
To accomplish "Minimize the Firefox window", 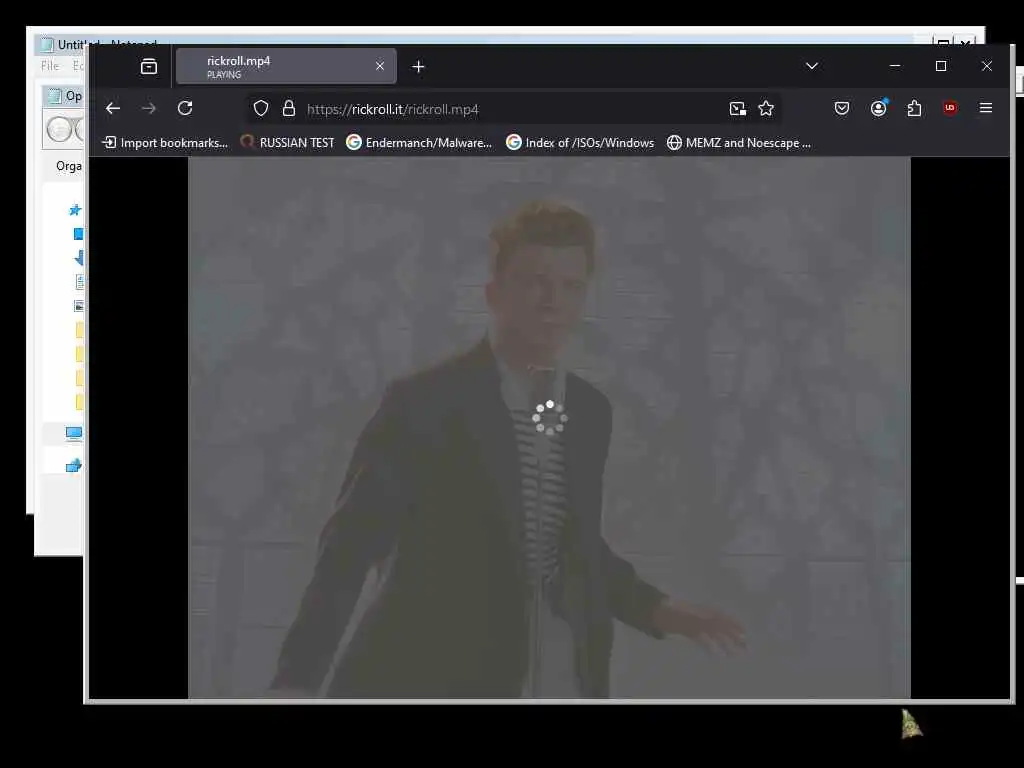I will pyautogui.click(x=895, y=66).
